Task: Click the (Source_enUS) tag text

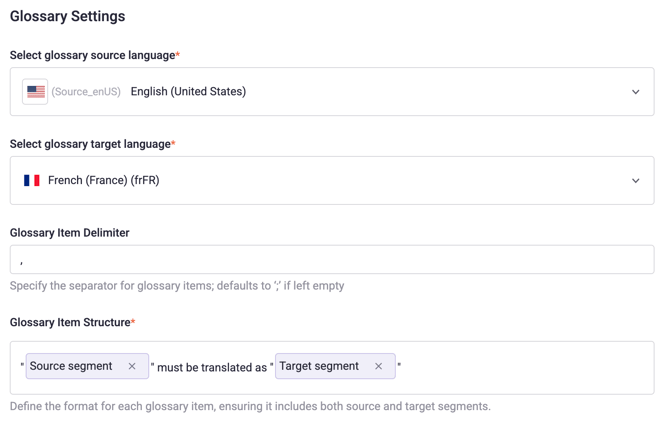Action: click(x=86, y=92)
